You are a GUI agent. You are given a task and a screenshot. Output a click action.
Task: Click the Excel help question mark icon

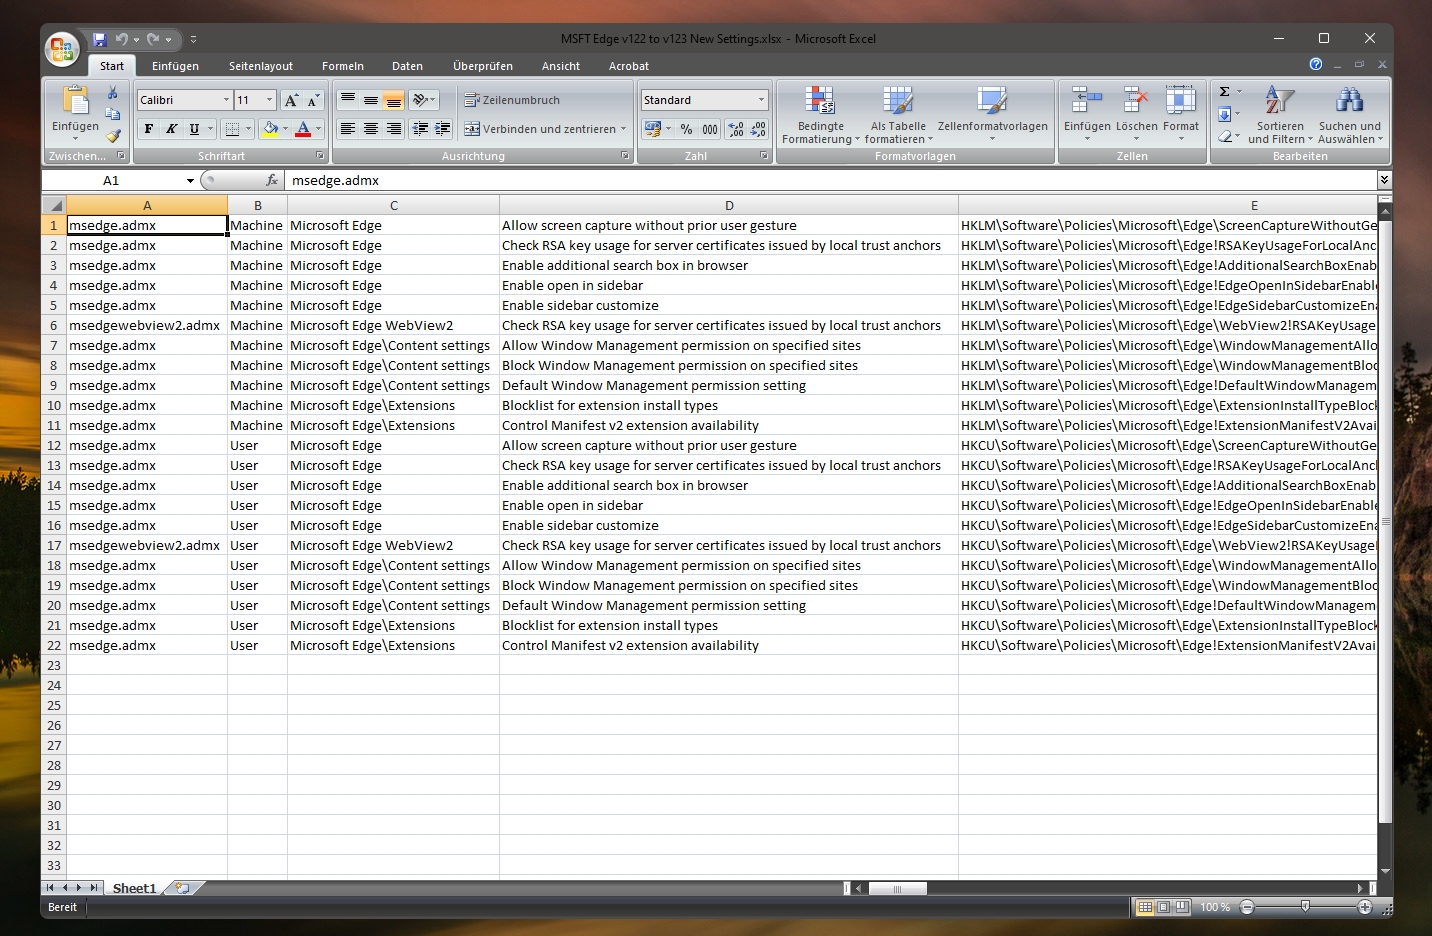1316,64
